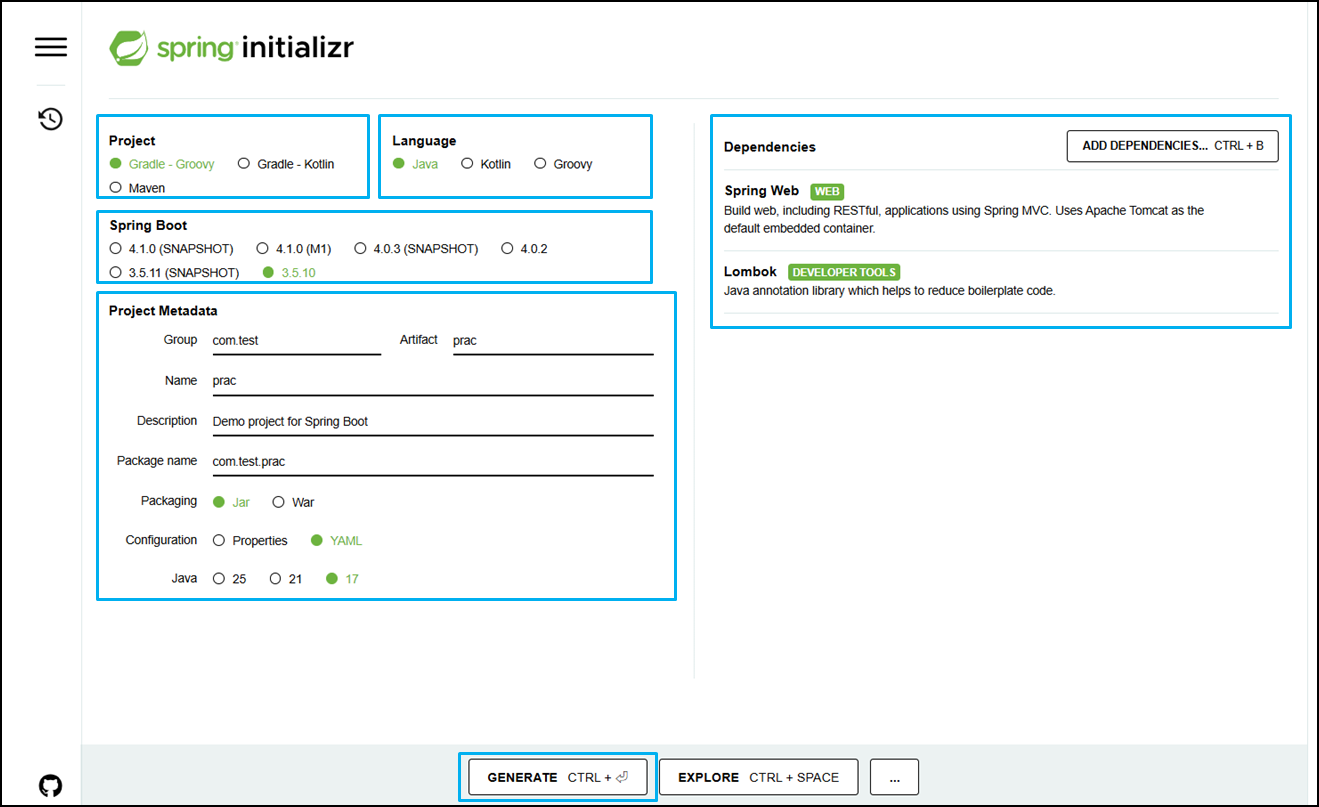Click the Project Metadata heading
The height and width of the screenshot is (807, 1319).
[x=163, y=311]
